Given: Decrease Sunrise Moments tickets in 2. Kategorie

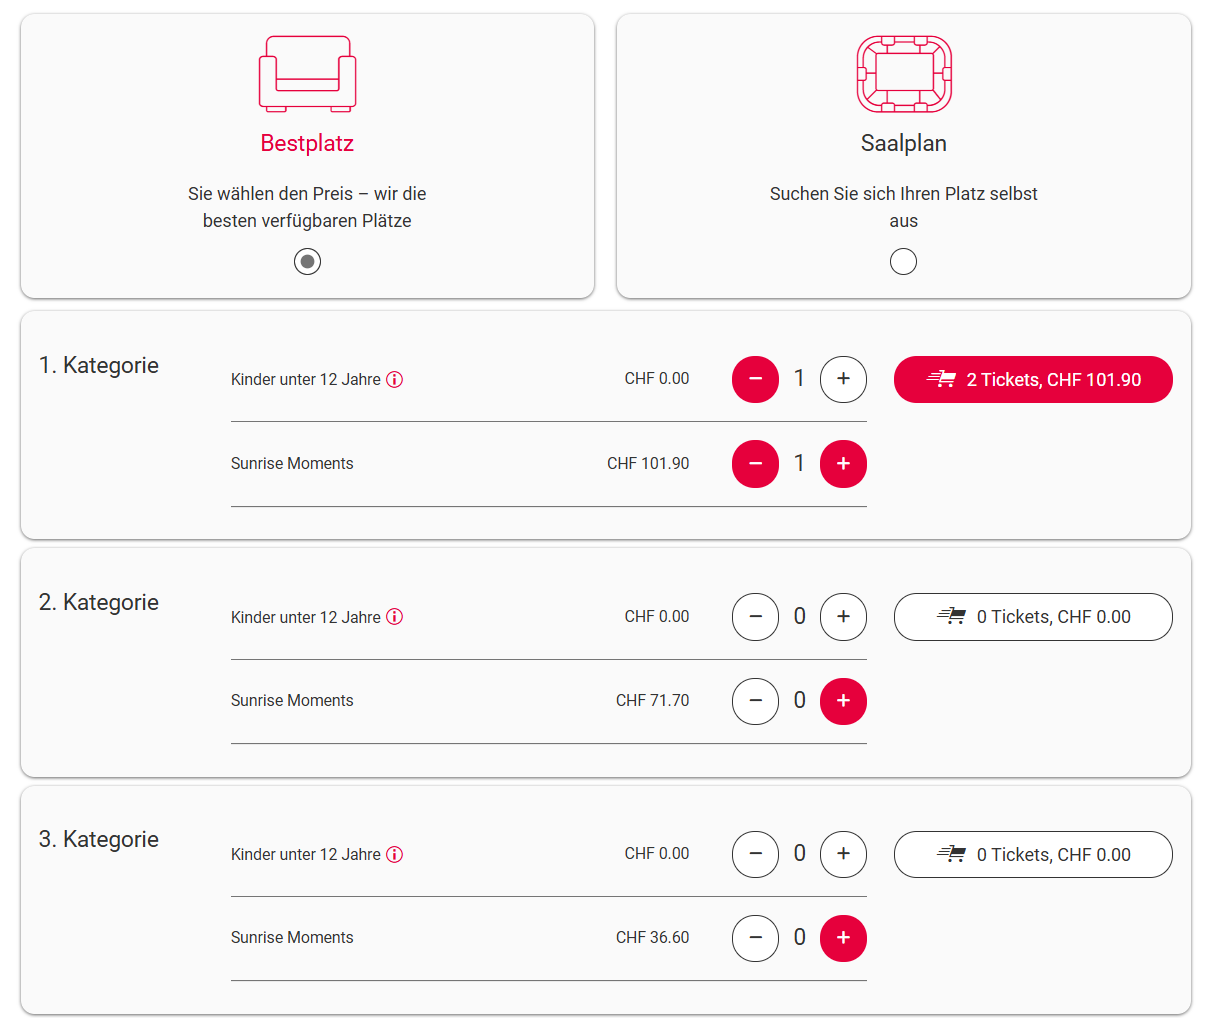Looking at the screenshot, I should coord(755,701).
